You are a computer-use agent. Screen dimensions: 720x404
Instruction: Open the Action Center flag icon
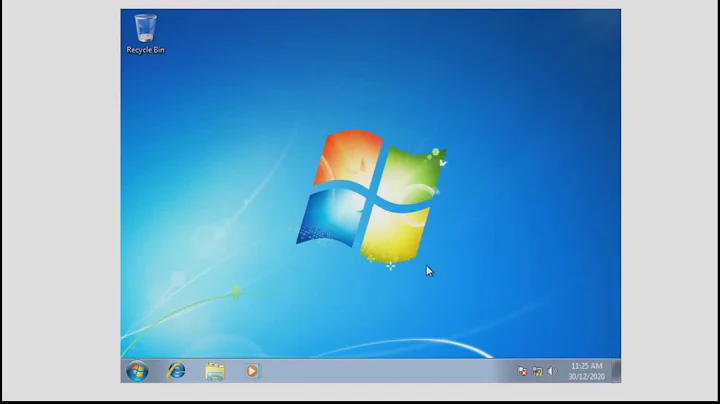point(522,371)
